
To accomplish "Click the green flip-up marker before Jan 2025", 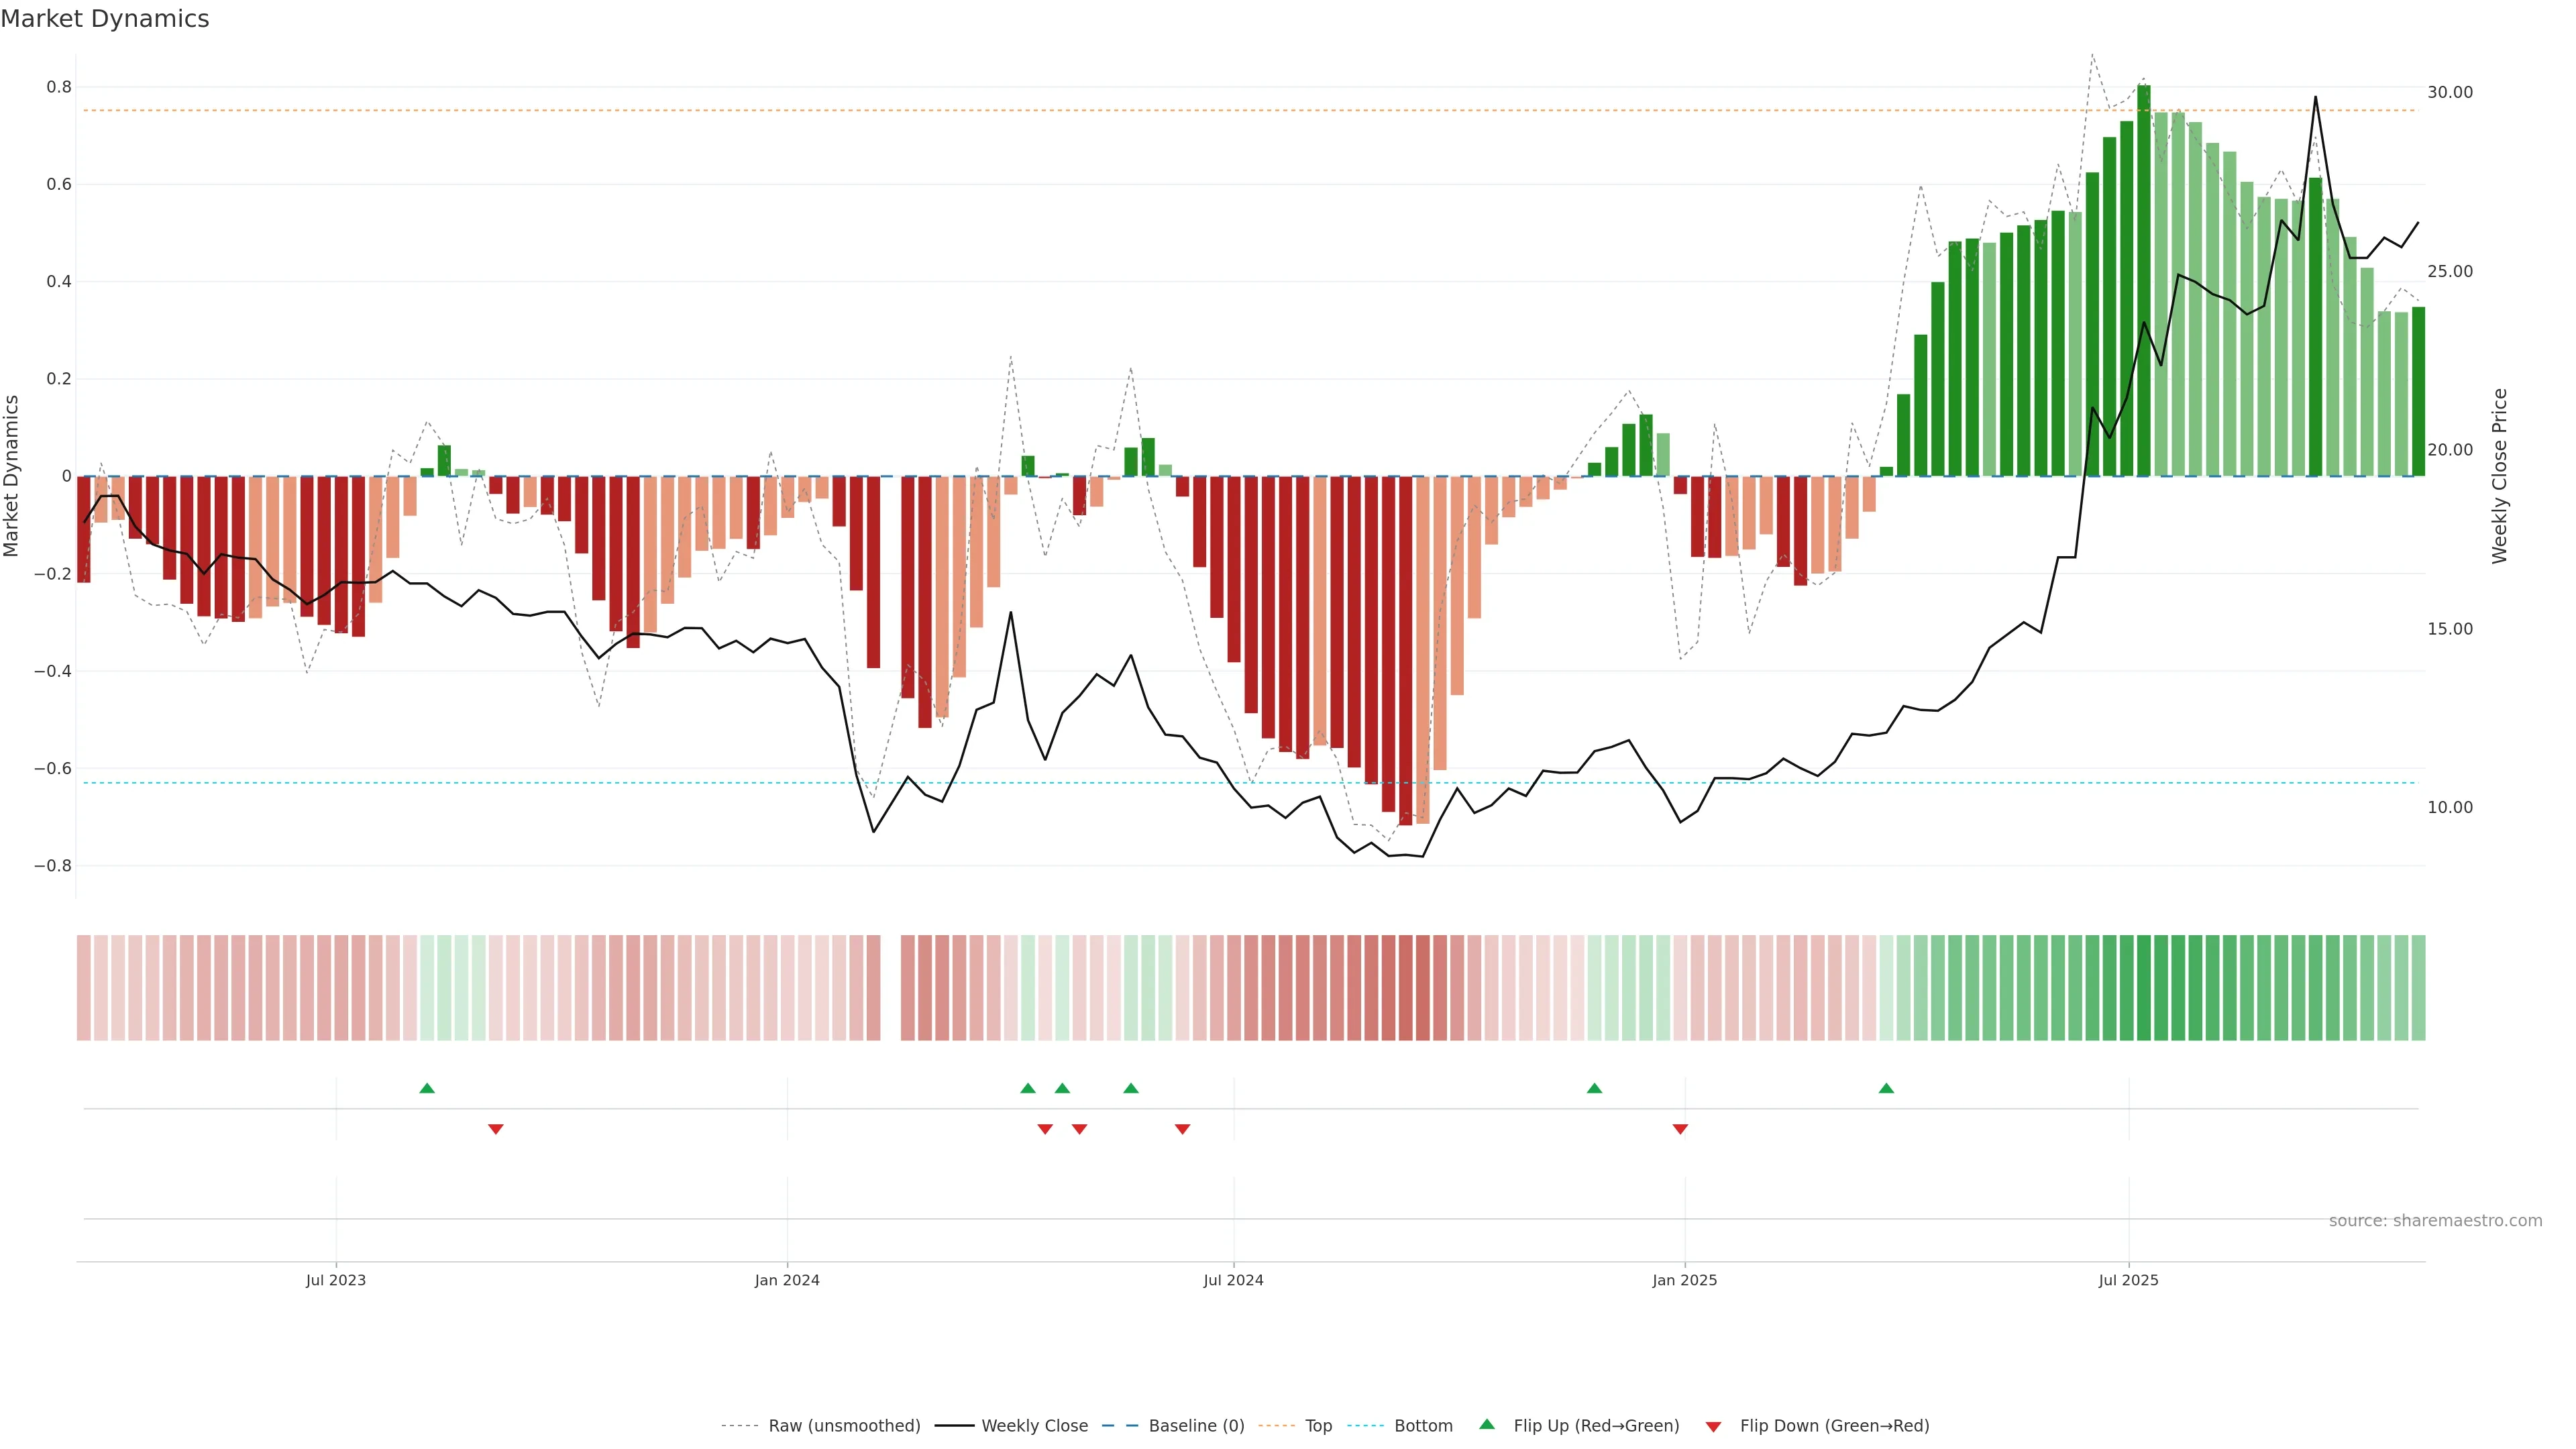I will coord(1594,1088).
